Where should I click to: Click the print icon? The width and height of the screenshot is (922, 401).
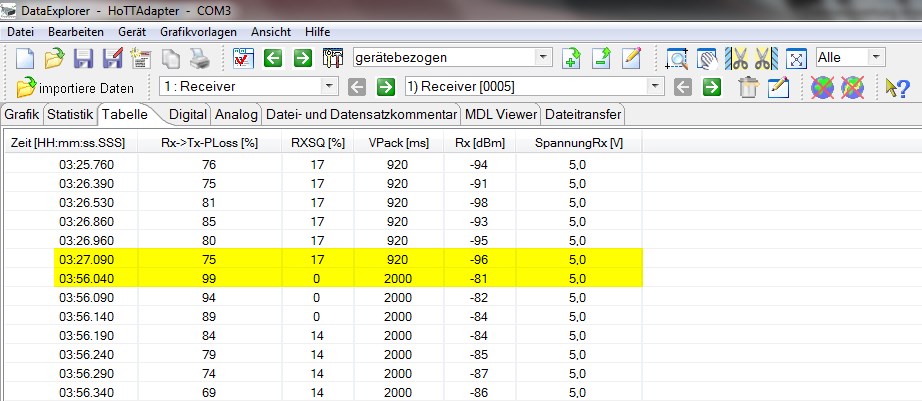(x=199, y=58)
